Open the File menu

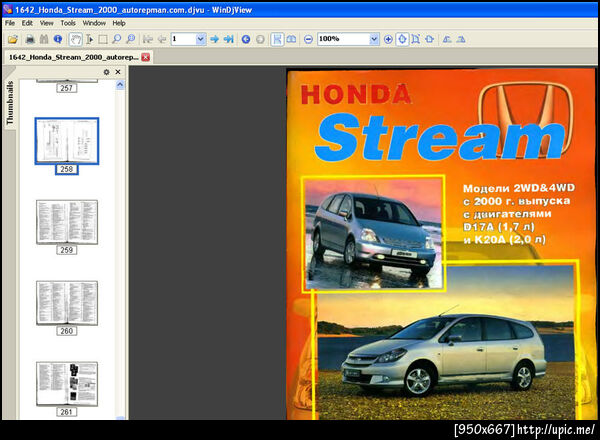(10, 23)
